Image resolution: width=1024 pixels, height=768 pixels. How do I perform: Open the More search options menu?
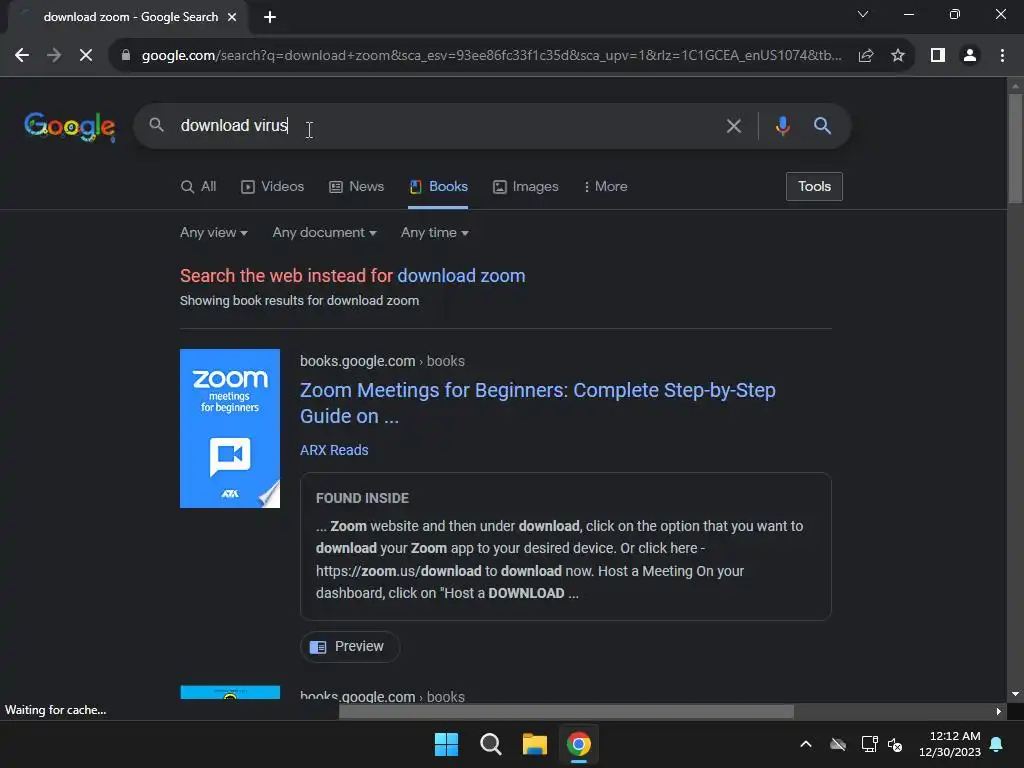(605, 187)
